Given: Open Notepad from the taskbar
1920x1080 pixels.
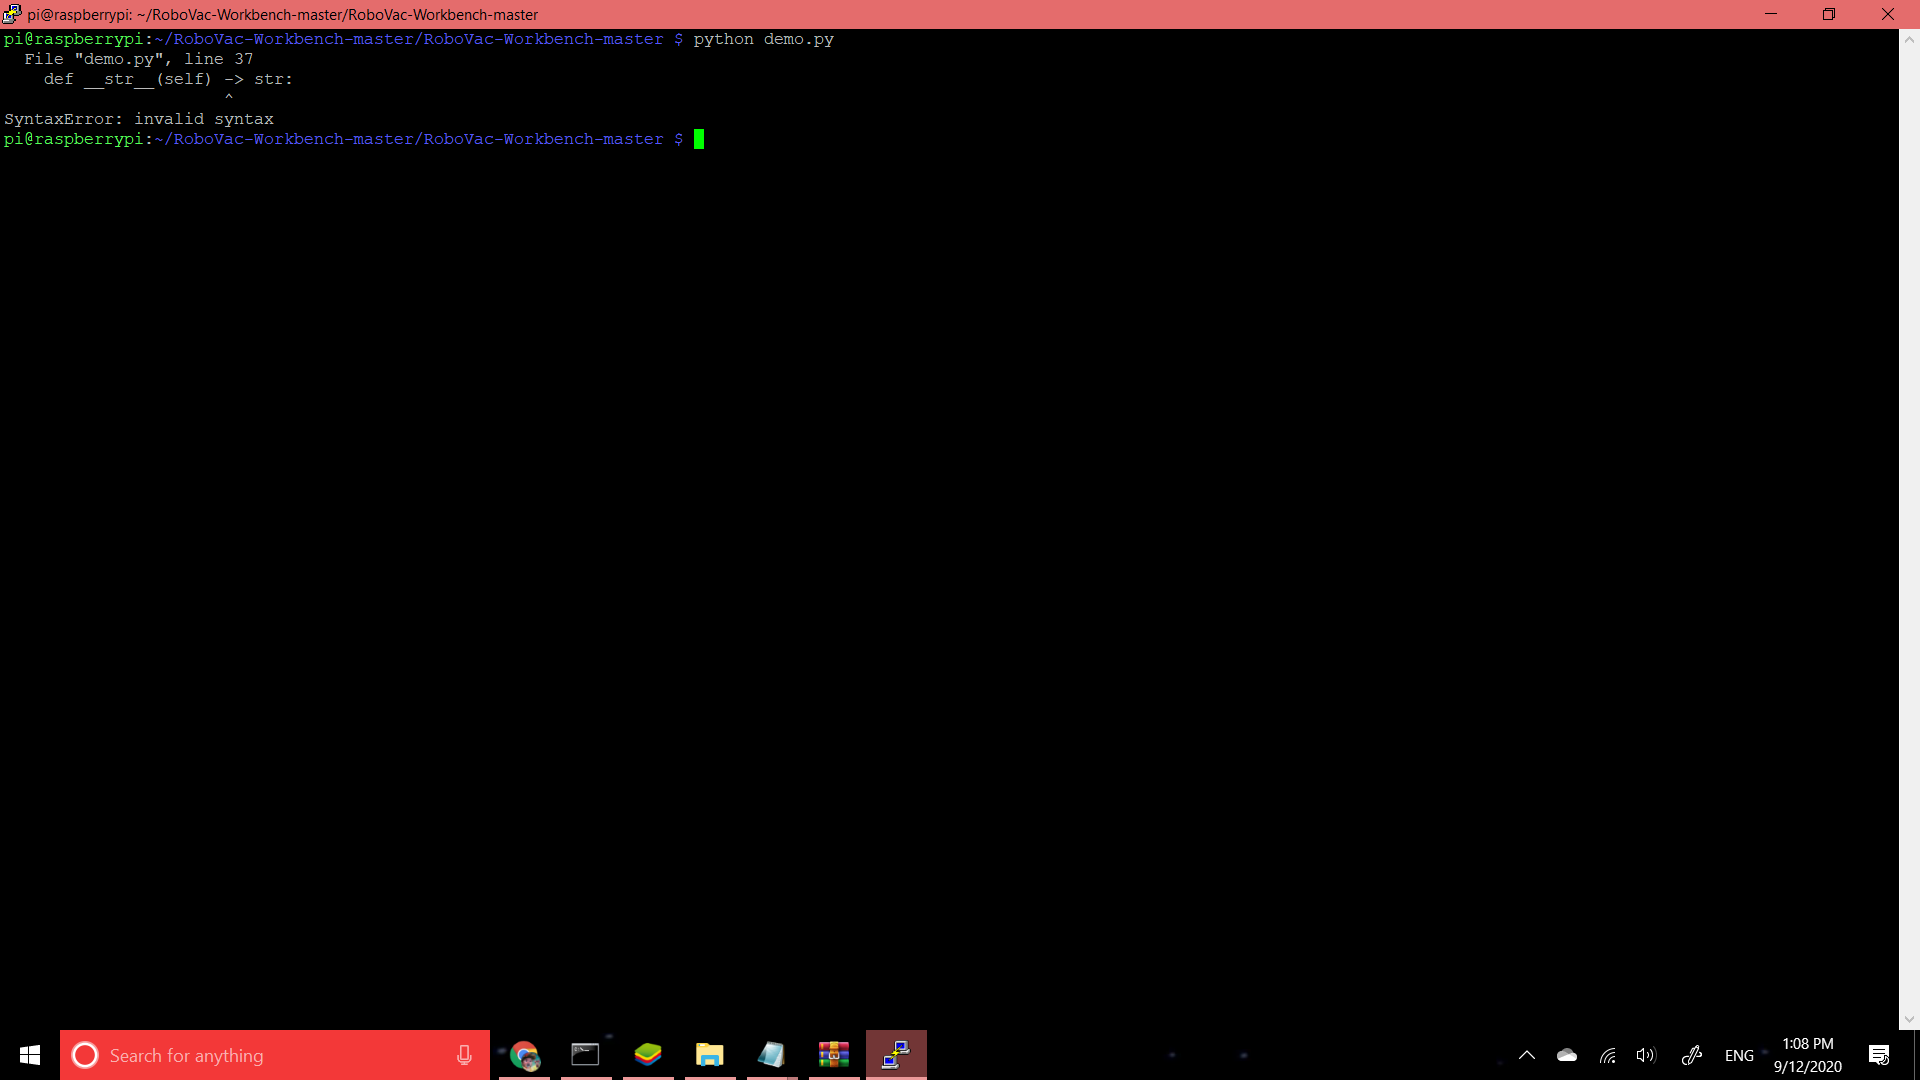Looking at the screenshot, I should 771,1055.
